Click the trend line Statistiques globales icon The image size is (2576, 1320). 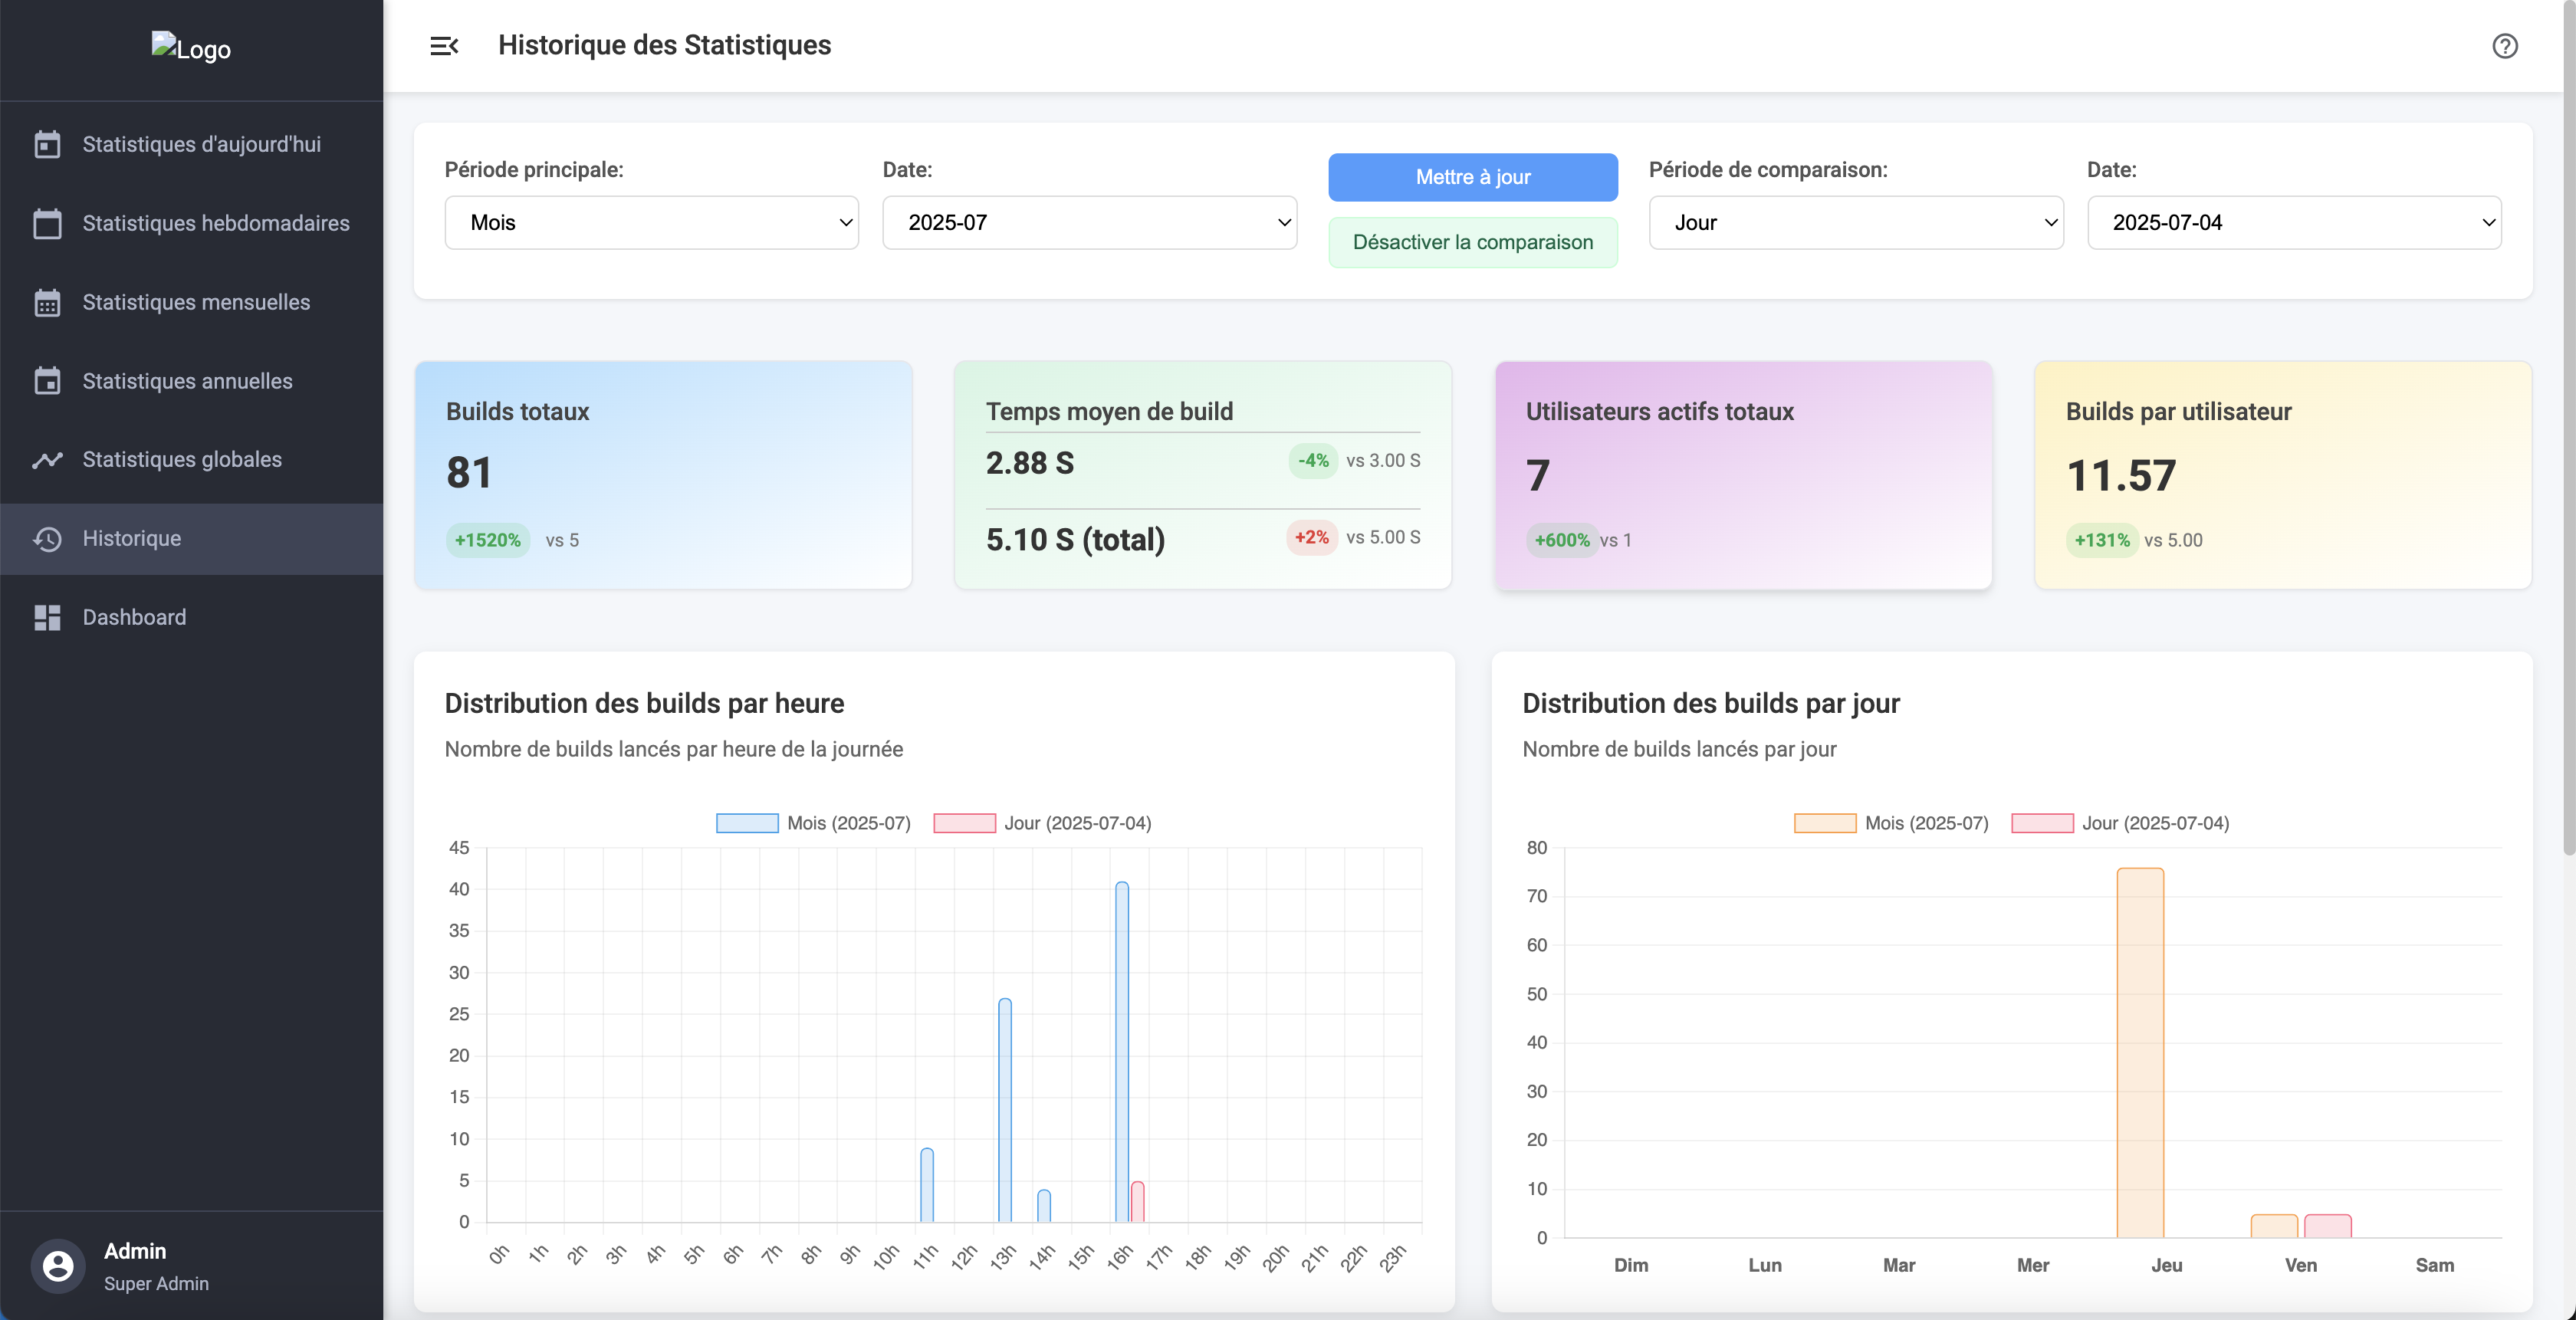tap(47, 460)
